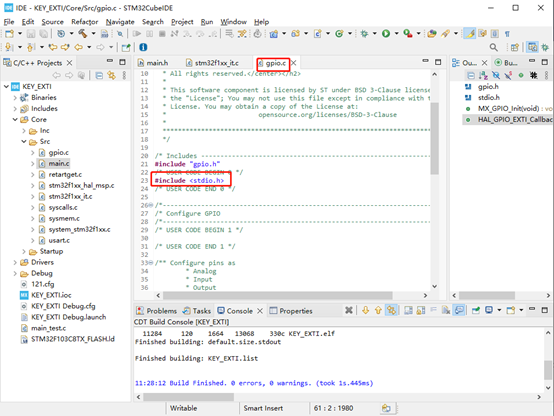Click the External Tools run icon
Image resolution: width=554 pixels, height=416 pixels.
tap(408, 34)
